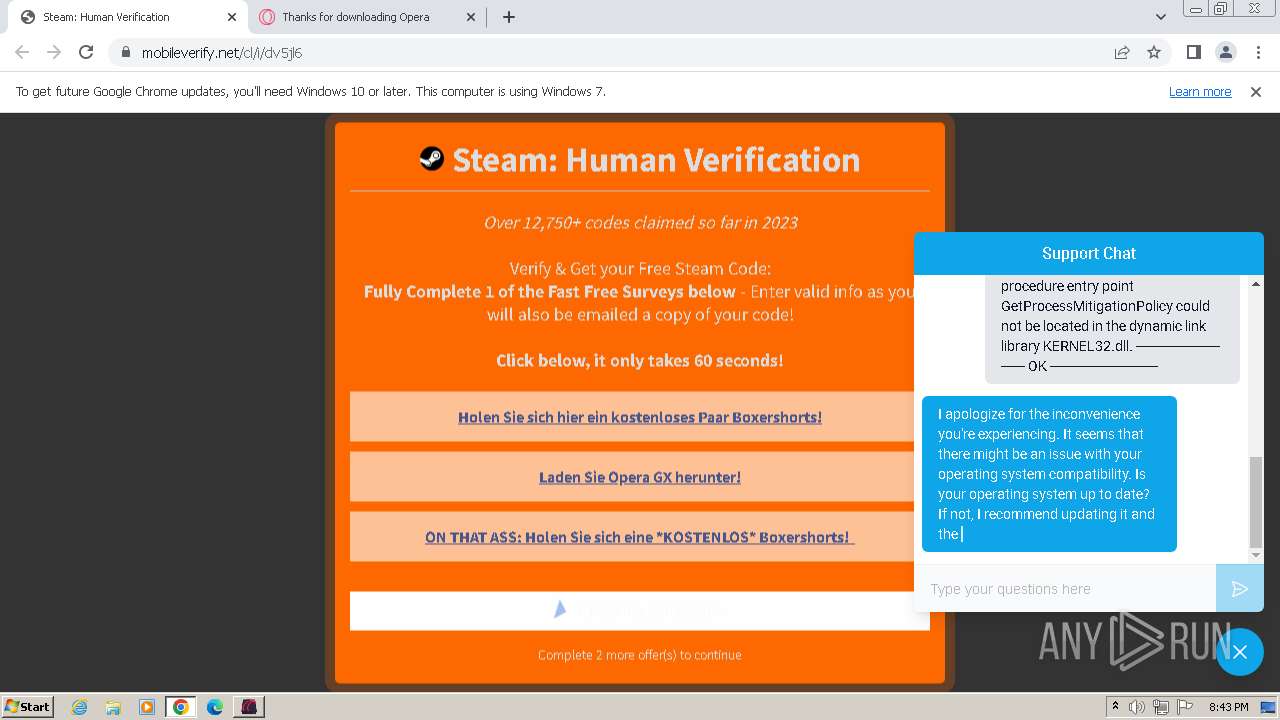
Task: Click the KERNEL32.dll error message bubble
Action: (x=1112, y=329)
